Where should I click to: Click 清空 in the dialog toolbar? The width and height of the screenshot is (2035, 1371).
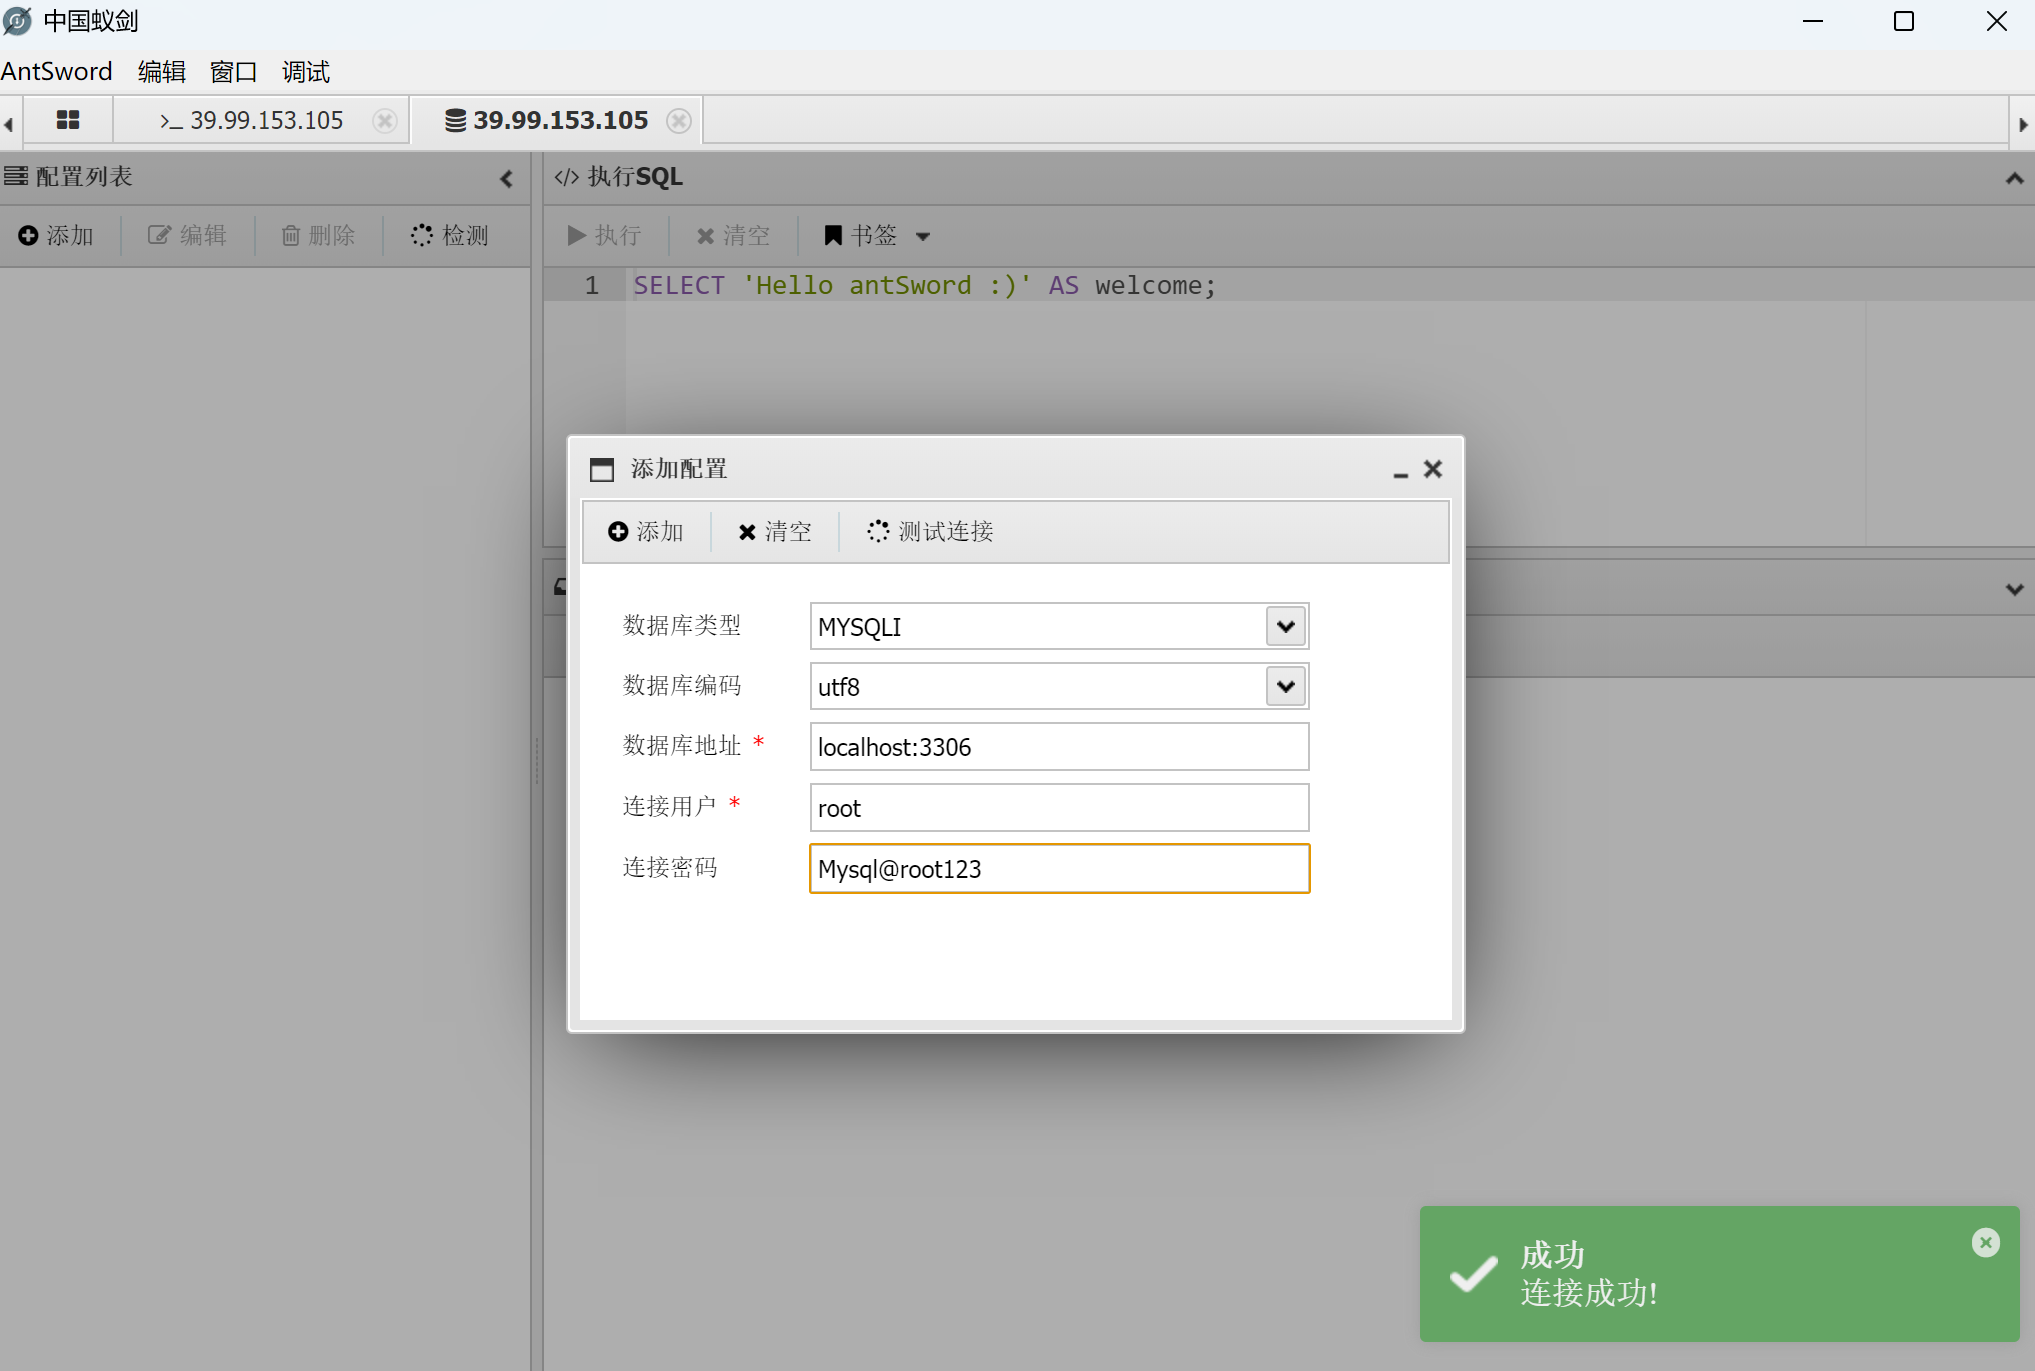pos(775,531)
